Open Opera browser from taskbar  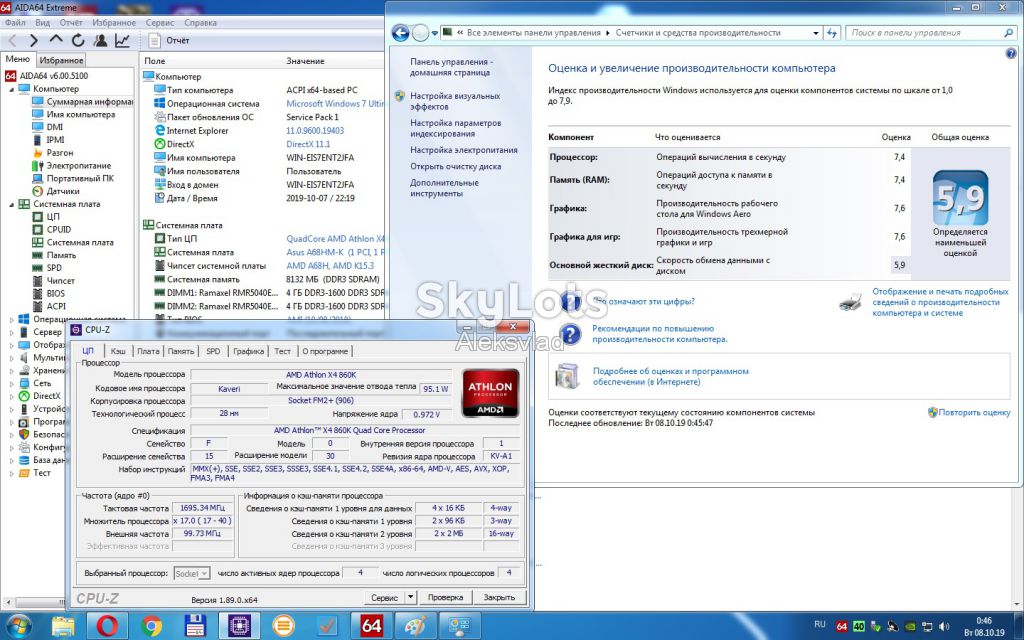click(107, 626)
